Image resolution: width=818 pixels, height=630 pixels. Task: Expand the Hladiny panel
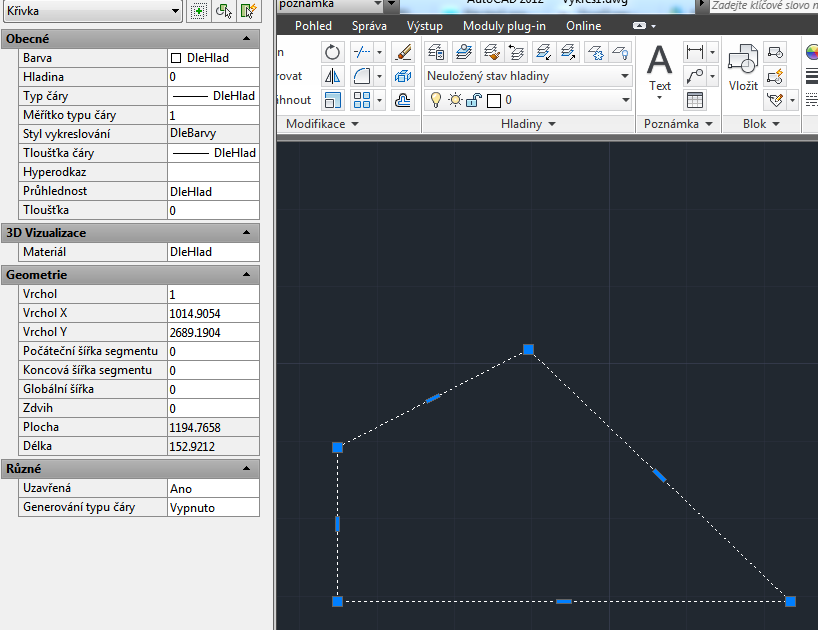pyautogui.click(x=528, y=124)
